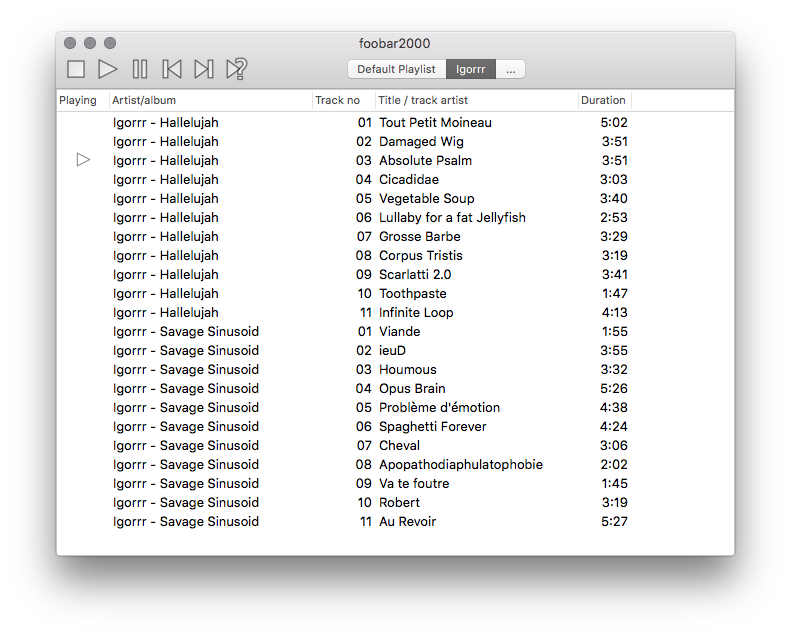The width and height of the screenshot is (791, 636).
Task: Click the duration 5:02 cell
Action: click(x=614, y=123)
